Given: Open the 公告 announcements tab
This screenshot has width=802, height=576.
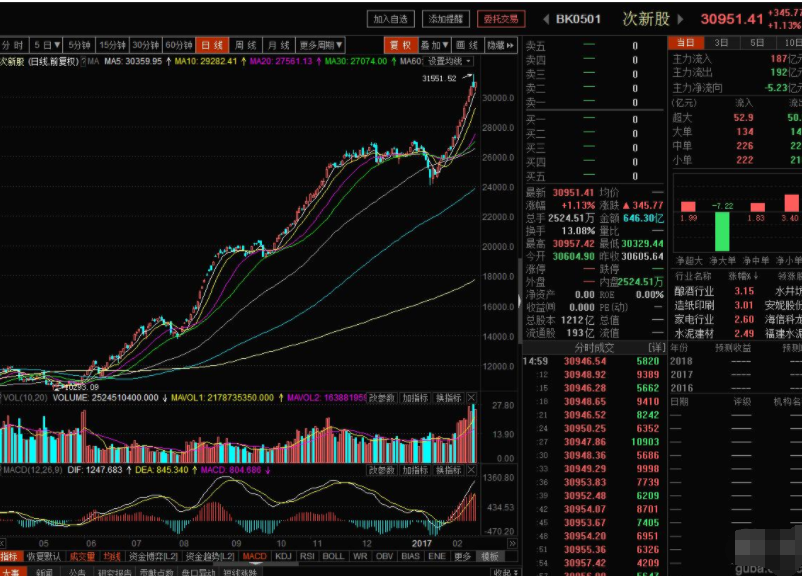Looking at the screenshot, I should click(77, 572).
